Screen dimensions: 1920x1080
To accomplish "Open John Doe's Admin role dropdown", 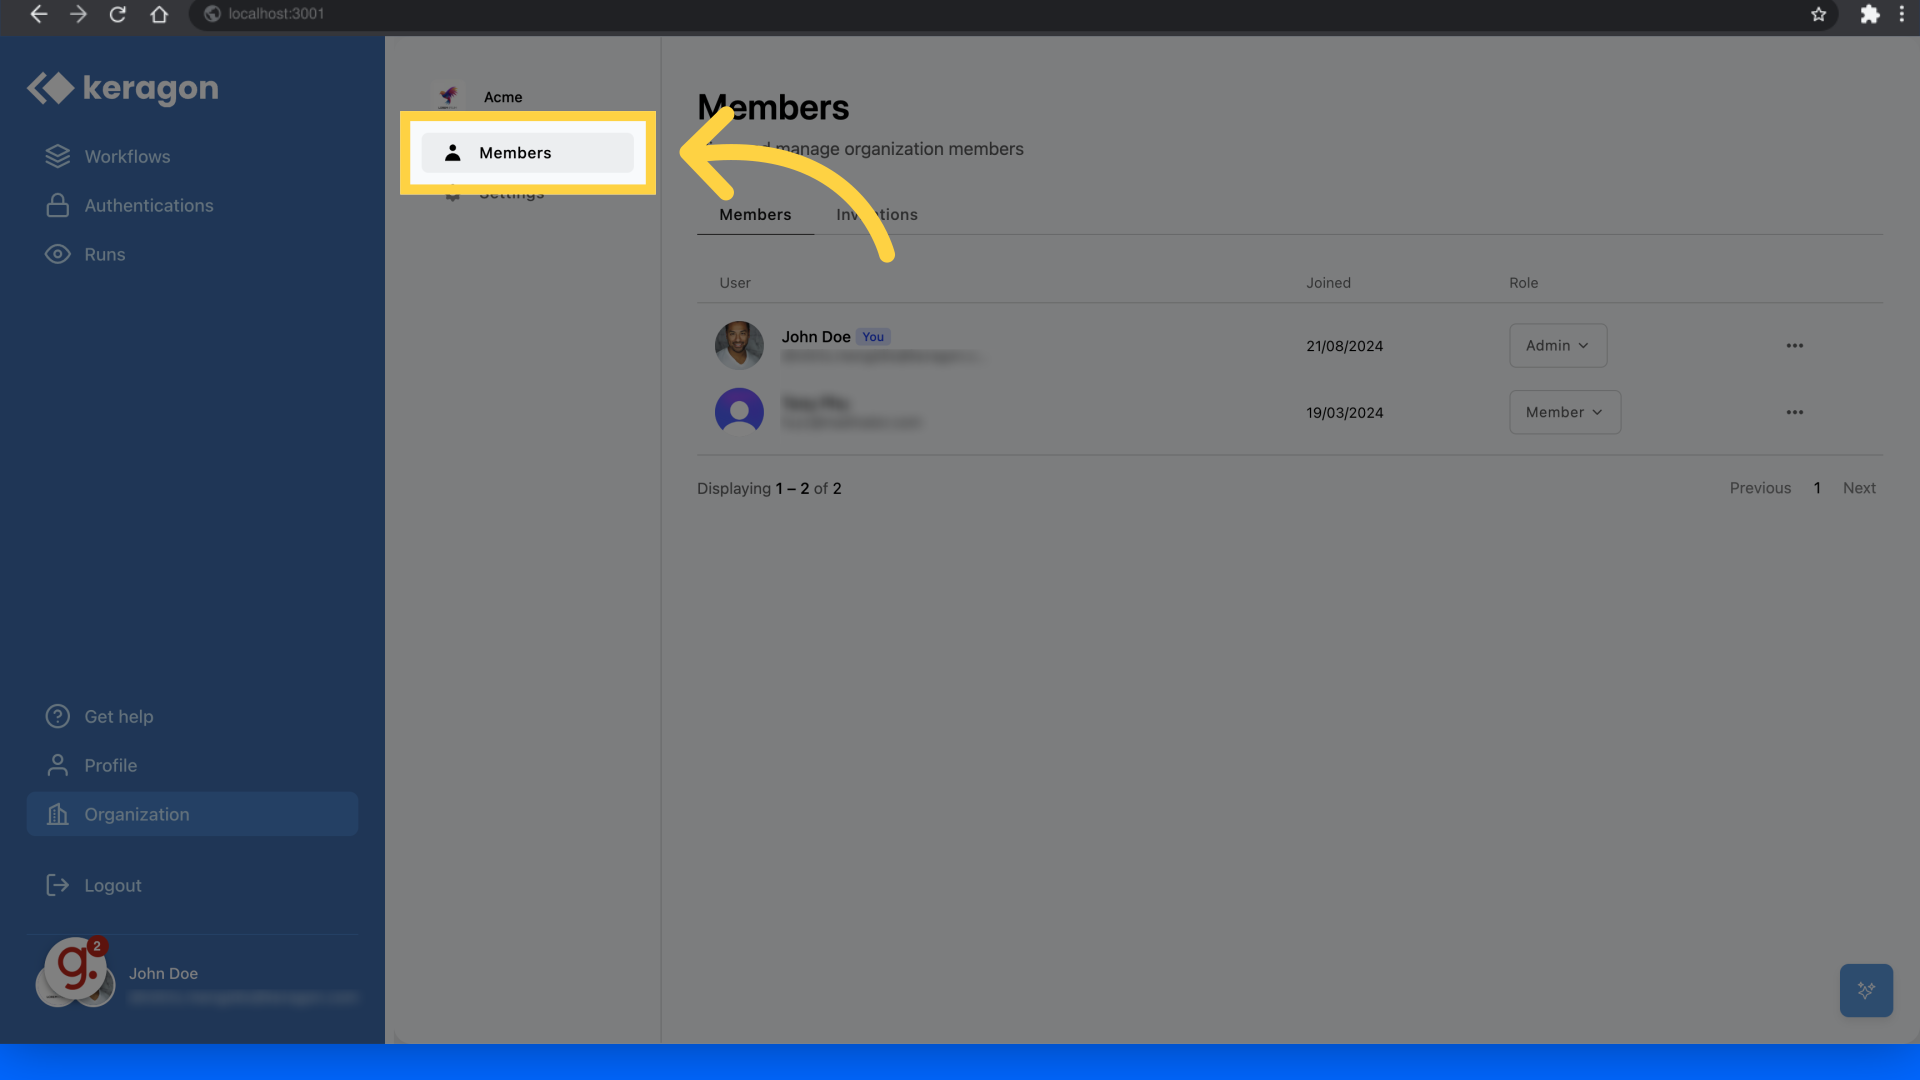I will 1558,346.
